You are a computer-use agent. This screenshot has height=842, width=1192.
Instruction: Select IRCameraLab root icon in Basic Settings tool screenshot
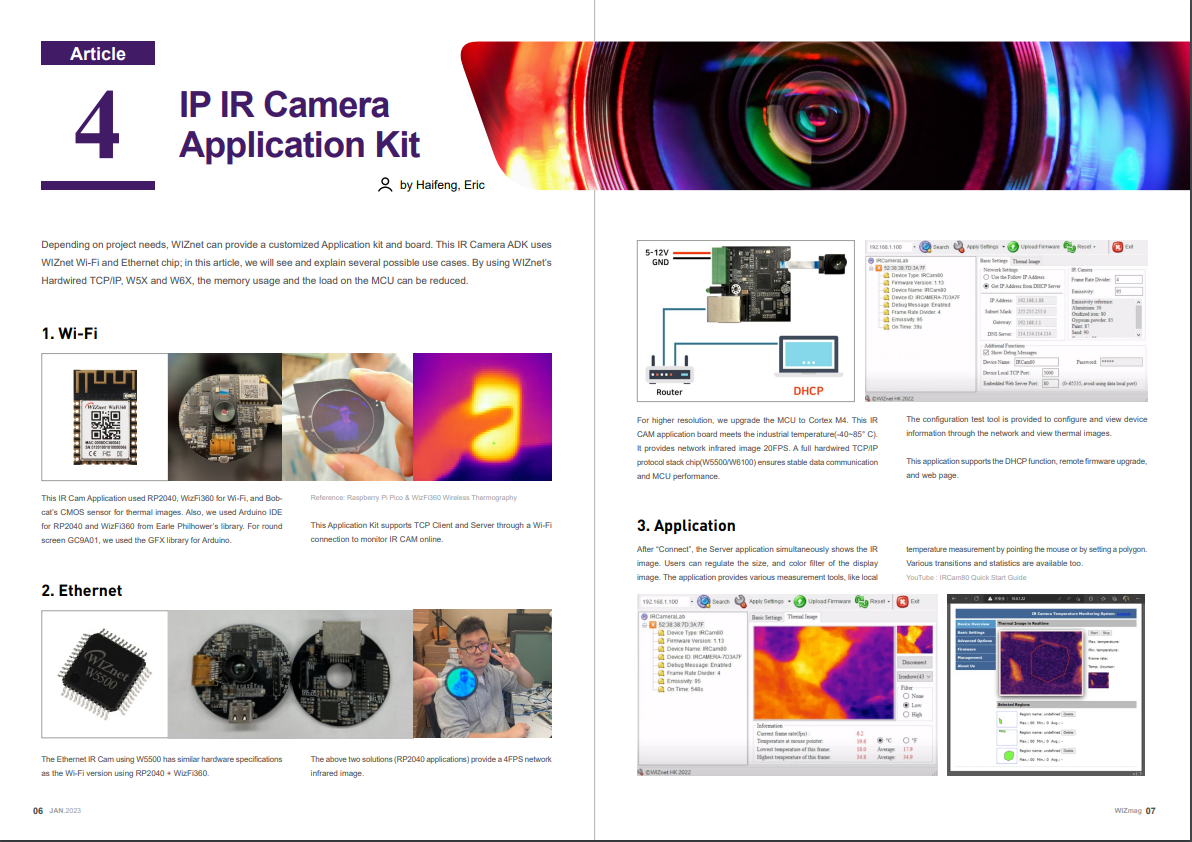point(871,261)
